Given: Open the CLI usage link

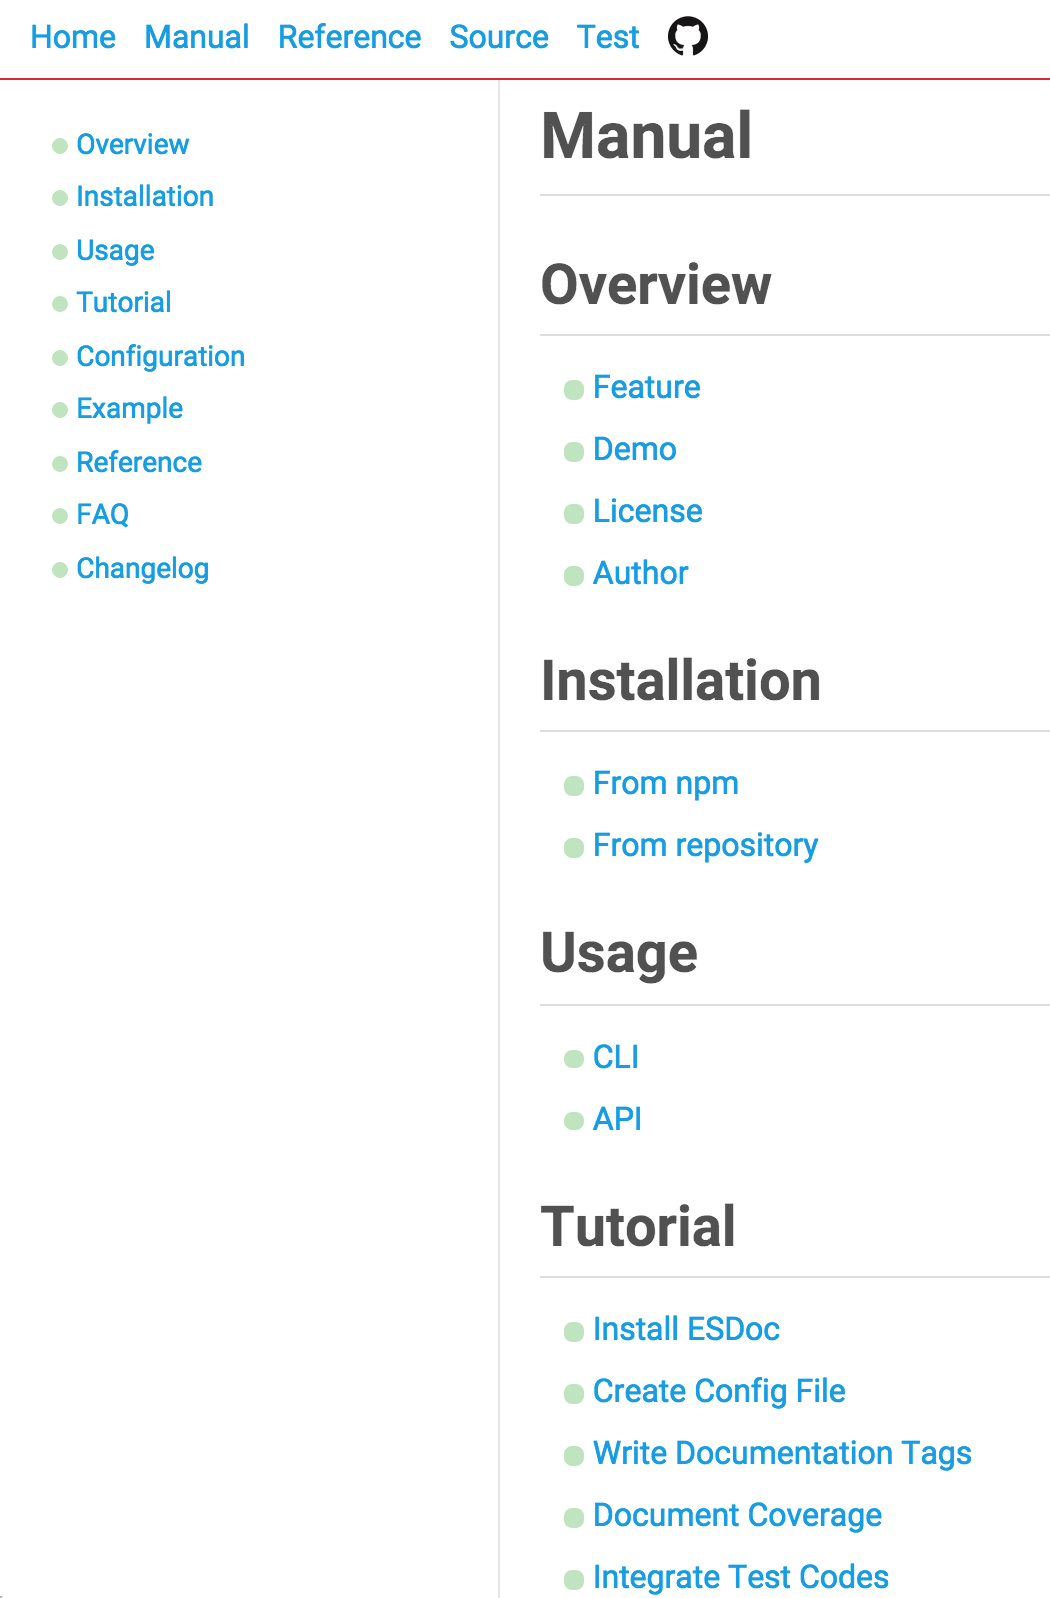Looking at the screenshot, I should pyautogui.click(x=616, y=1057).
